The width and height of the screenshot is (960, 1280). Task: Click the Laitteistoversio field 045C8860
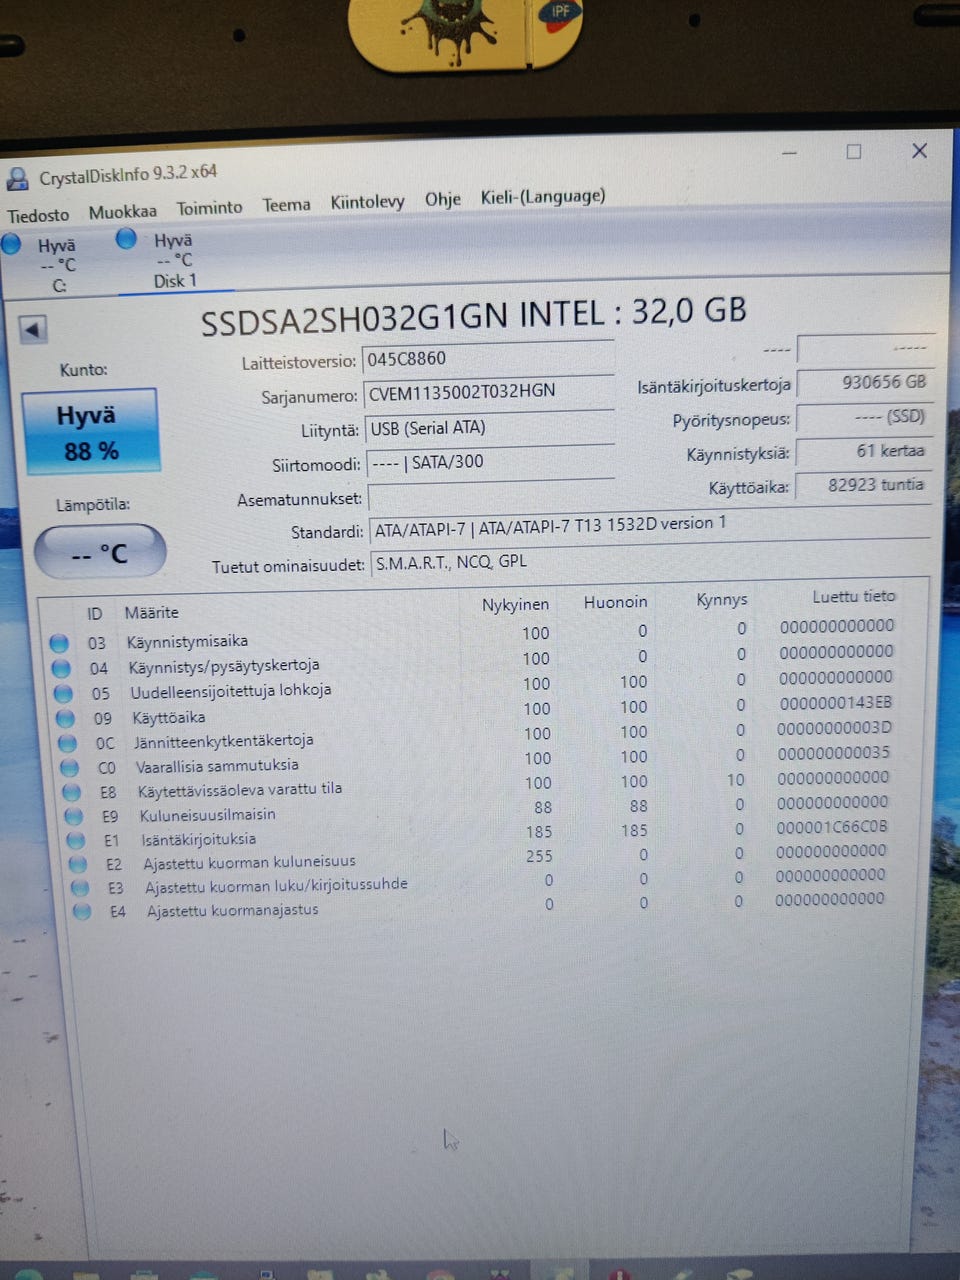[x=488, y=358]
